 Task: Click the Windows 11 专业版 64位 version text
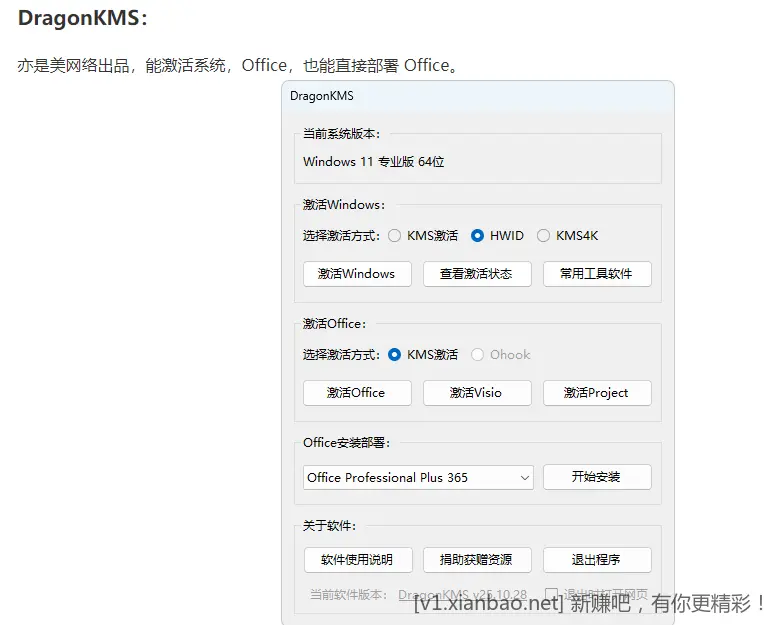(374, 162)
